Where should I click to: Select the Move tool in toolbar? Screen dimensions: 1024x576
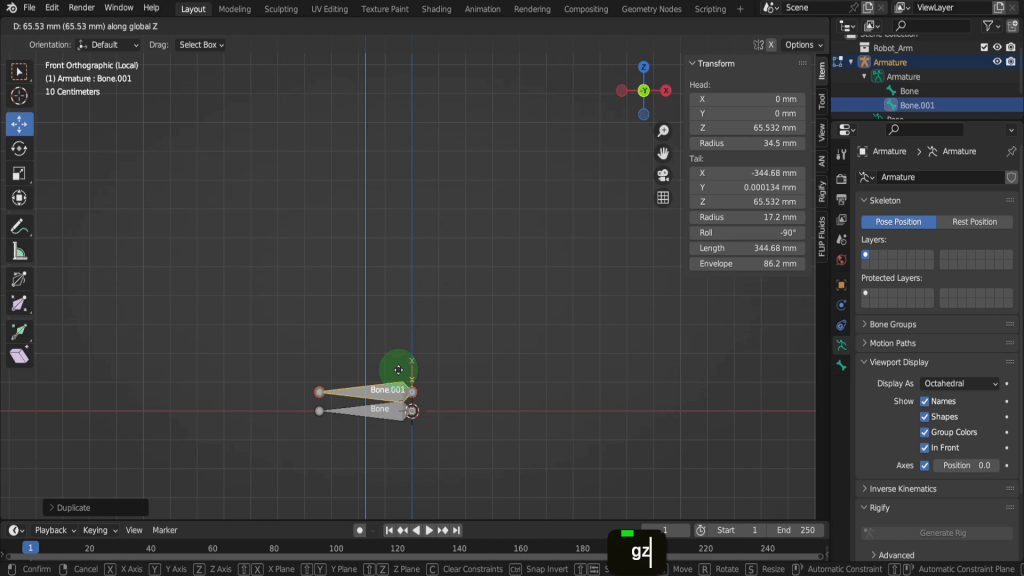click(x=19, y=124)
